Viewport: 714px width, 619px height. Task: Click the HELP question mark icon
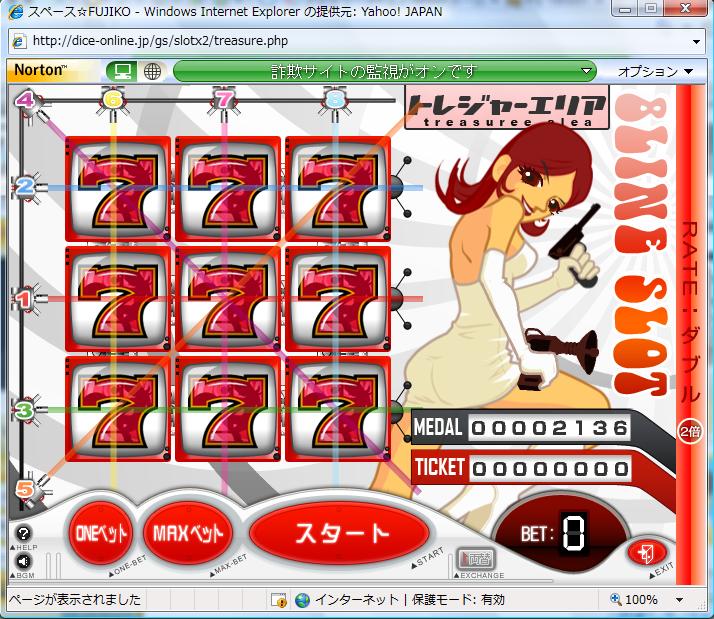(24, 534)
